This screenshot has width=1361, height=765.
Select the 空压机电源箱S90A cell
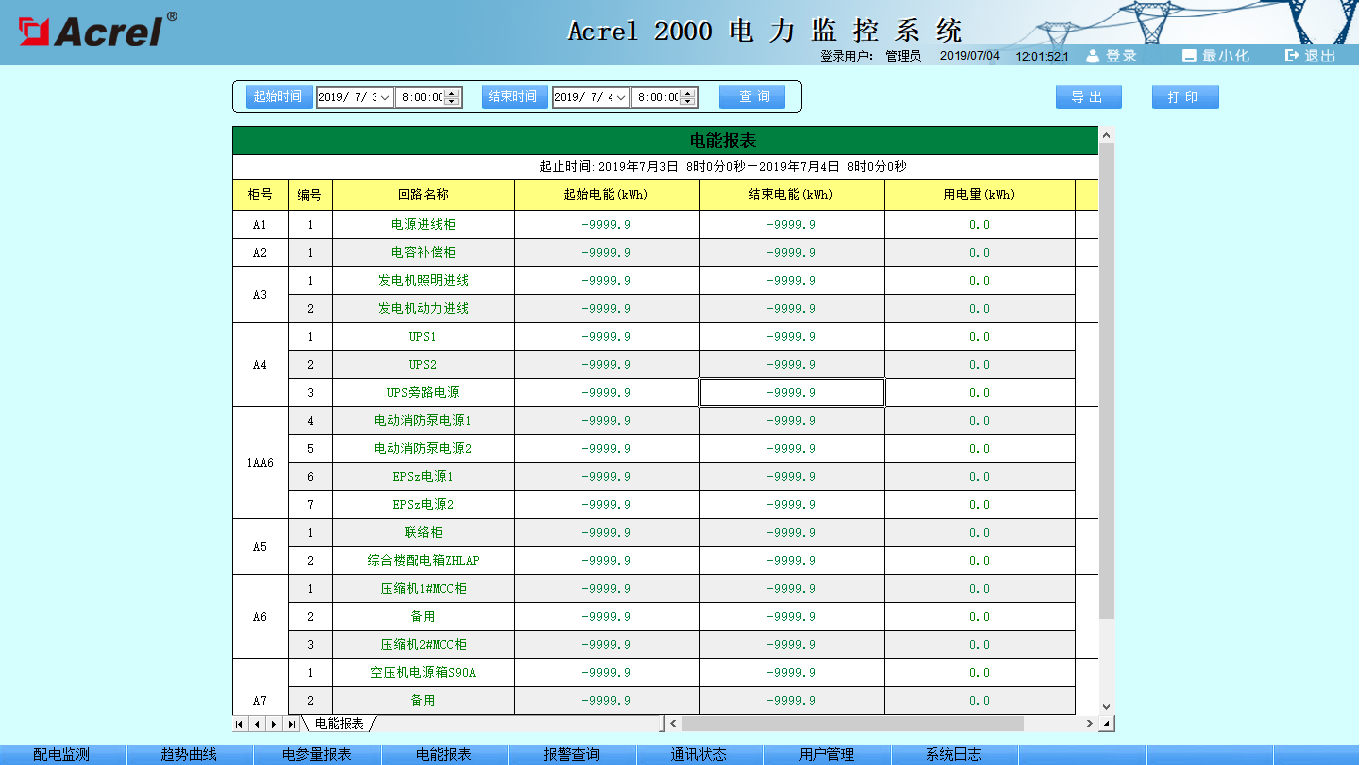[423, 673]
